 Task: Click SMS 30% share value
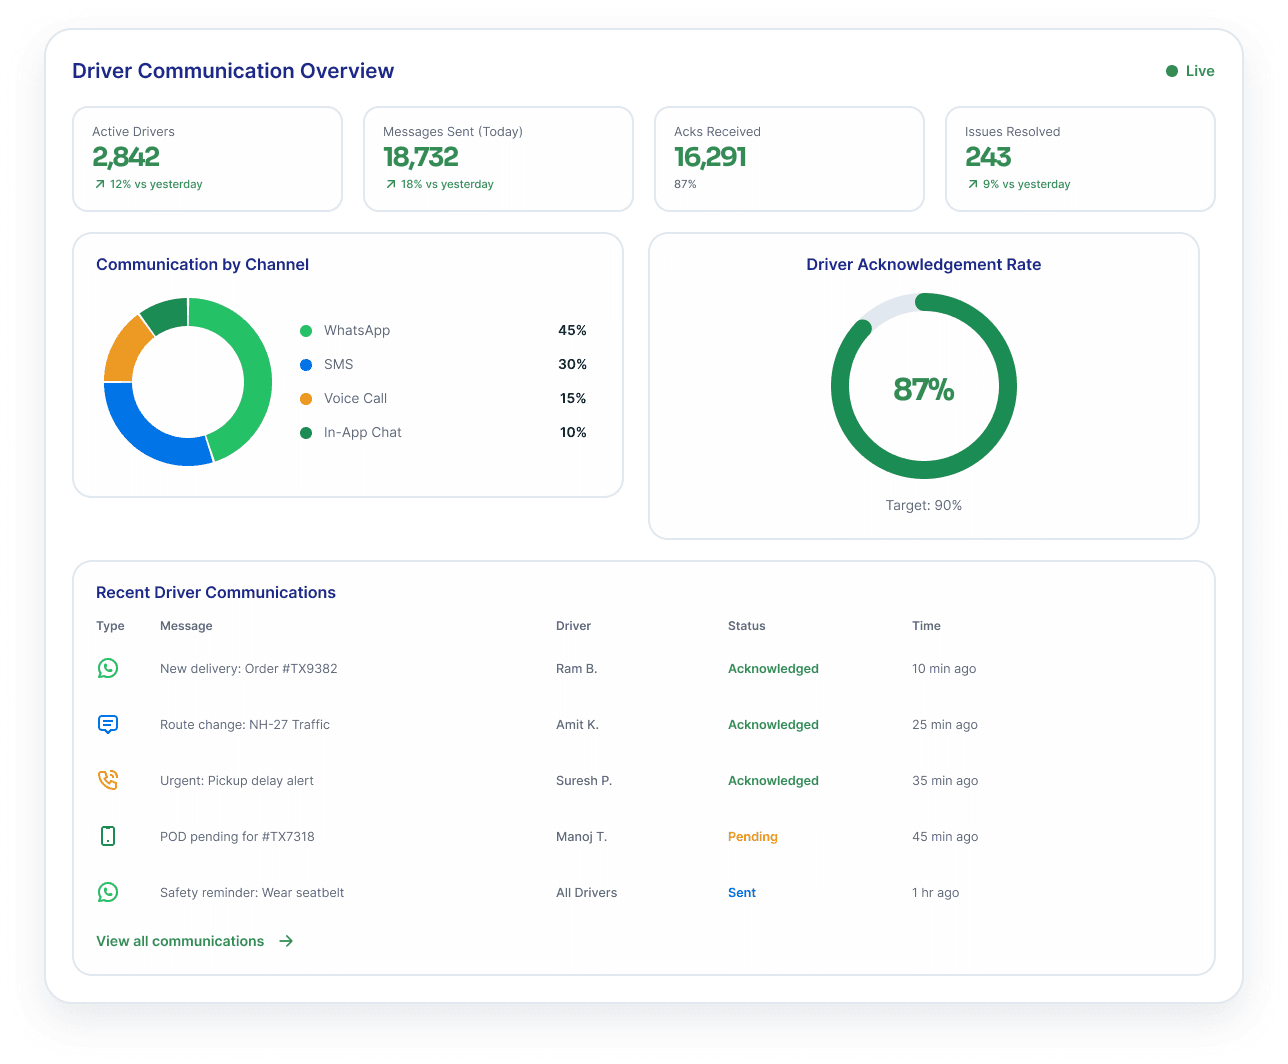(572, 364)
